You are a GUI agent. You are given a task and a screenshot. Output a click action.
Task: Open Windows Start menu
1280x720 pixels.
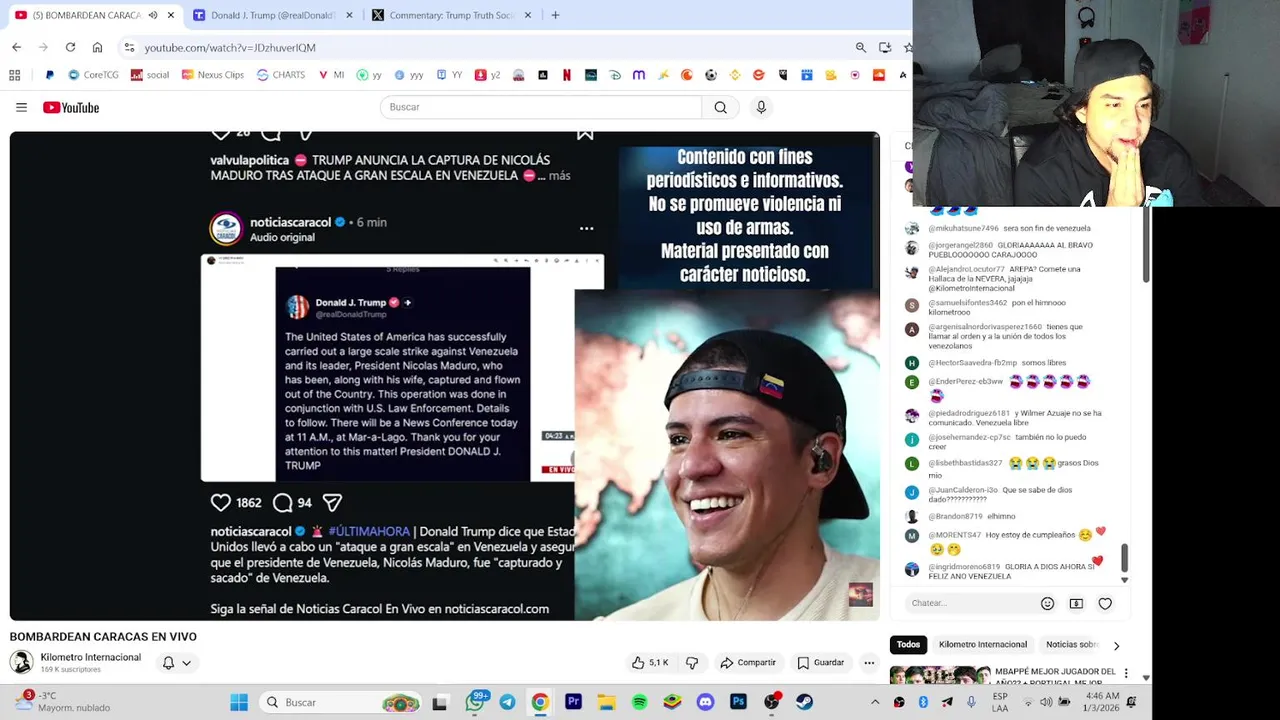tap(239, 702)
